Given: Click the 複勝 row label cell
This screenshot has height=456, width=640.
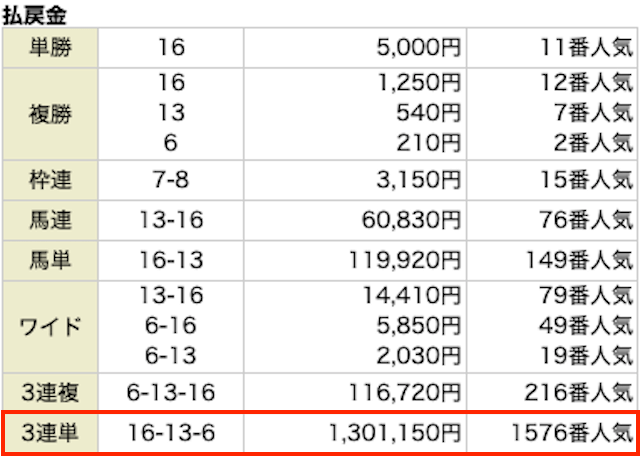Looking at the screenshot, I should tap(50, 112).
